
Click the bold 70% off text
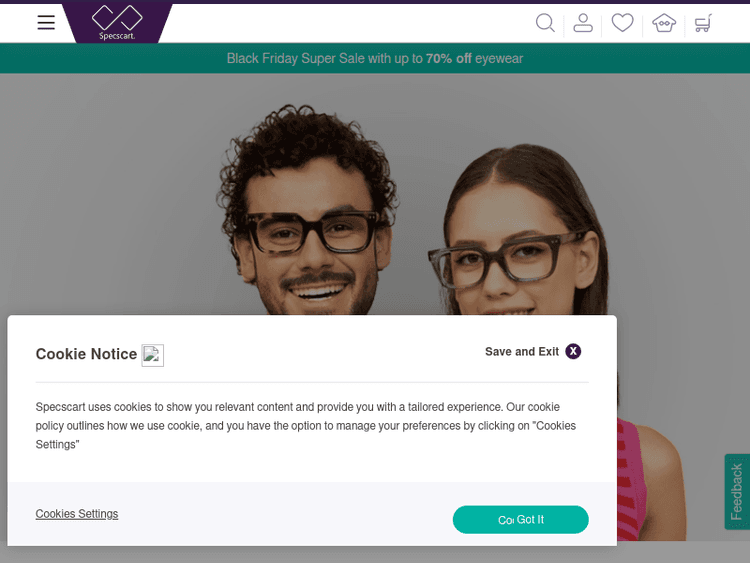(x=449, y=58)
